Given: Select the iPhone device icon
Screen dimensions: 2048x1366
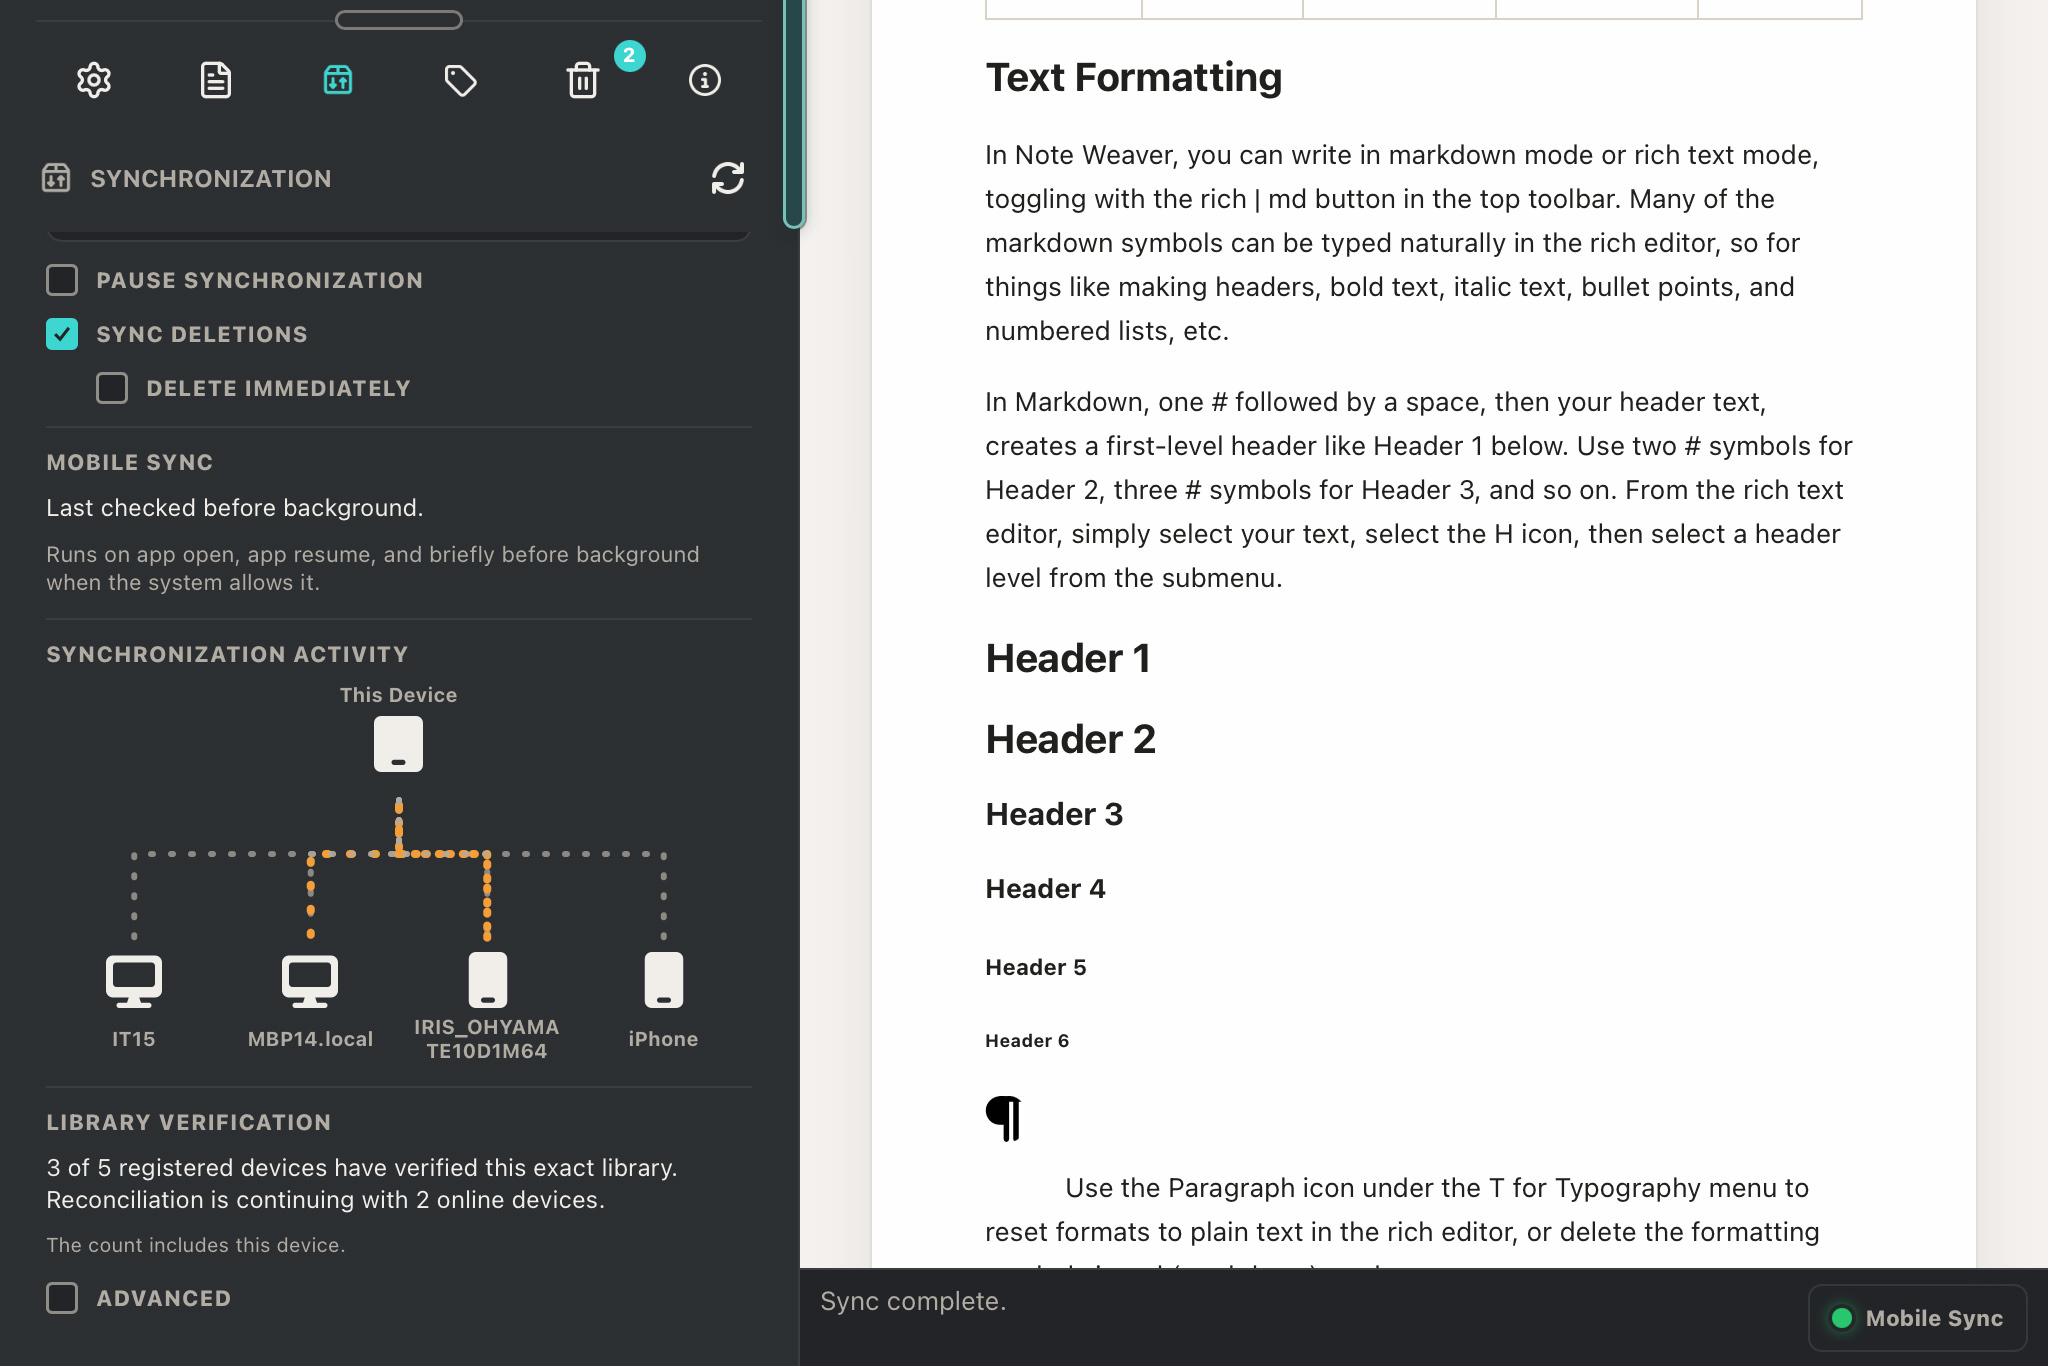Looking at the screenshot, I should coord(663,980).
